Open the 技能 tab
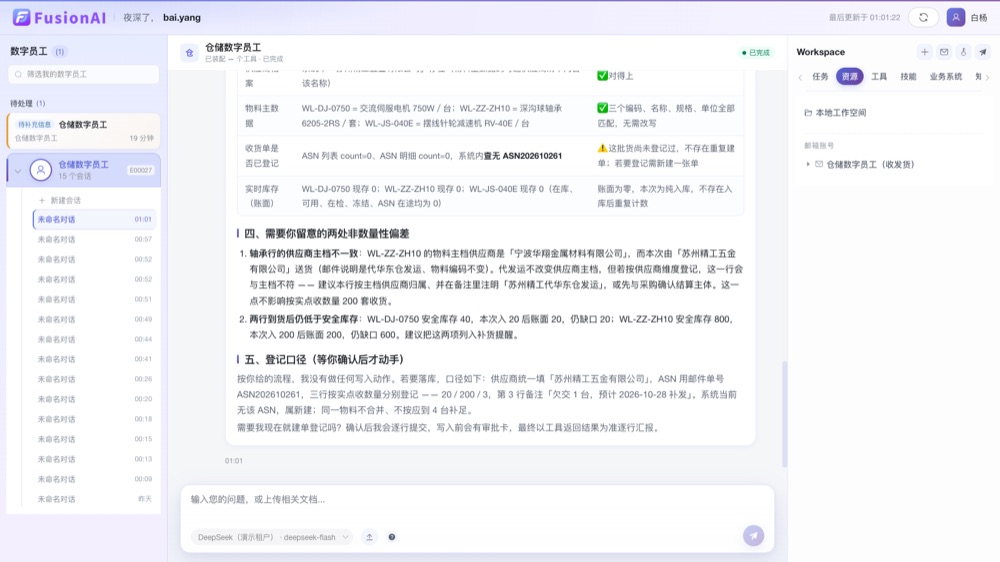Image resolution: width=1000 pixels, height=562 pixels. (908, 77)
